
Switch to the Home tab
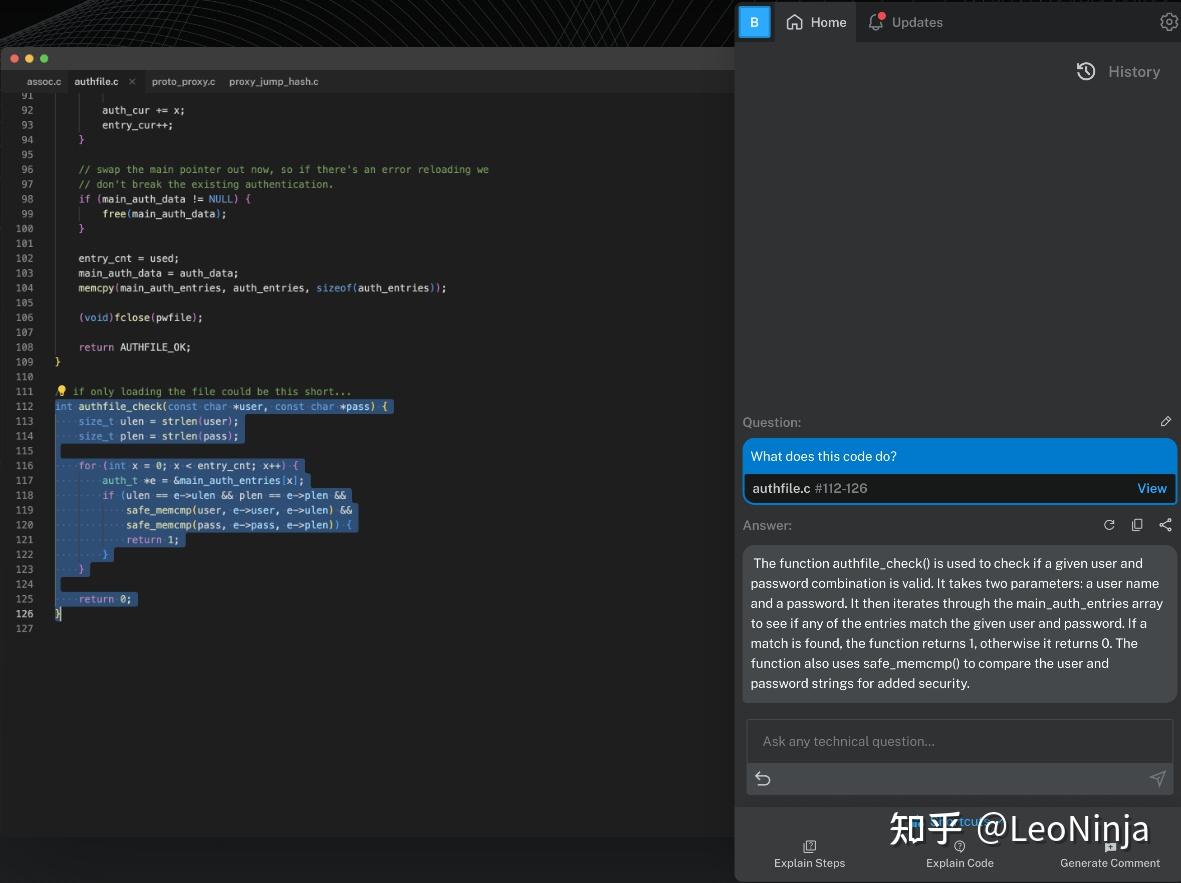pyautogui.click(x=816, y=23)
